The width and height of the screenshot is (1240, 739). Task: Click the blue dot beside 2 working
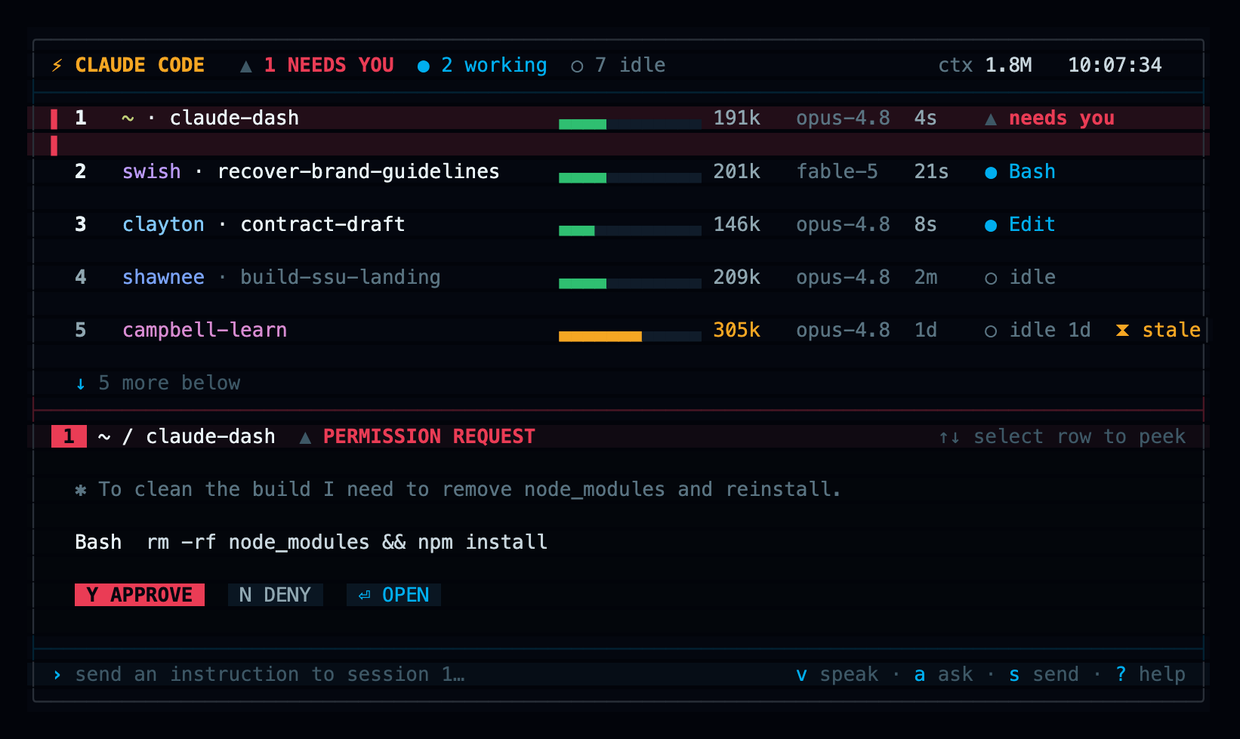423,66
